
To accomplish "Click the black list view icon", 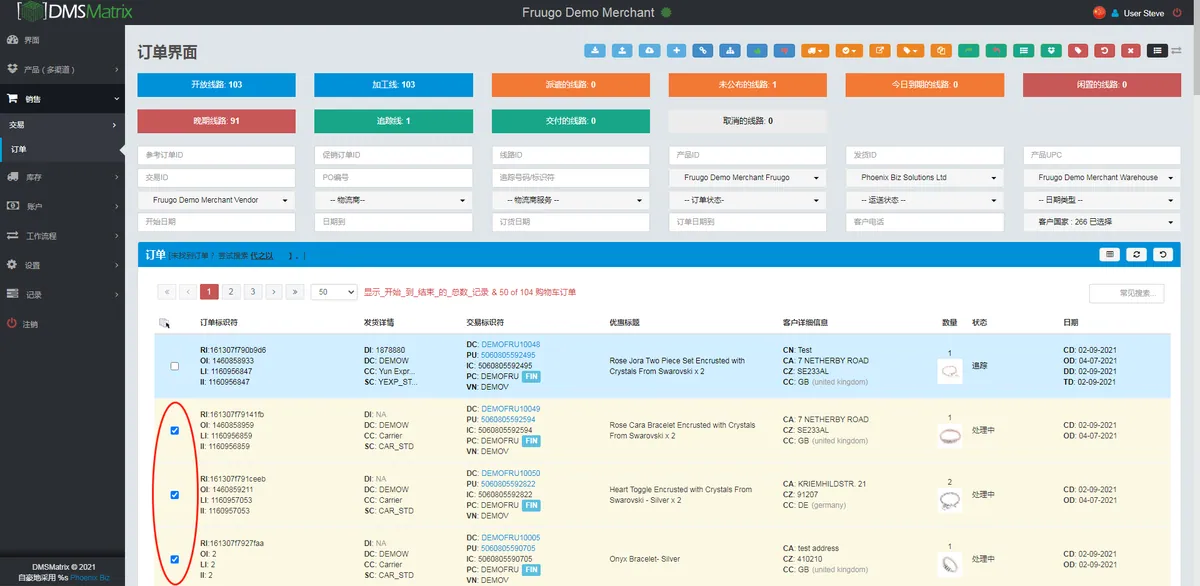I will pyautogui.click(x=1158, y=50).
